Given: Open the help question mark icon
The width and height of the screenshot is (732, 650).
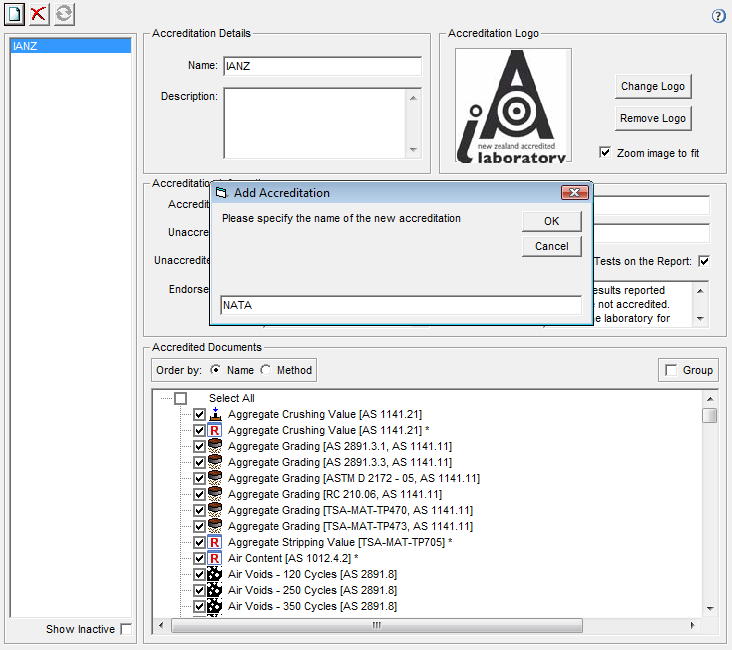Looking at the screenshot, I should 718,16.
